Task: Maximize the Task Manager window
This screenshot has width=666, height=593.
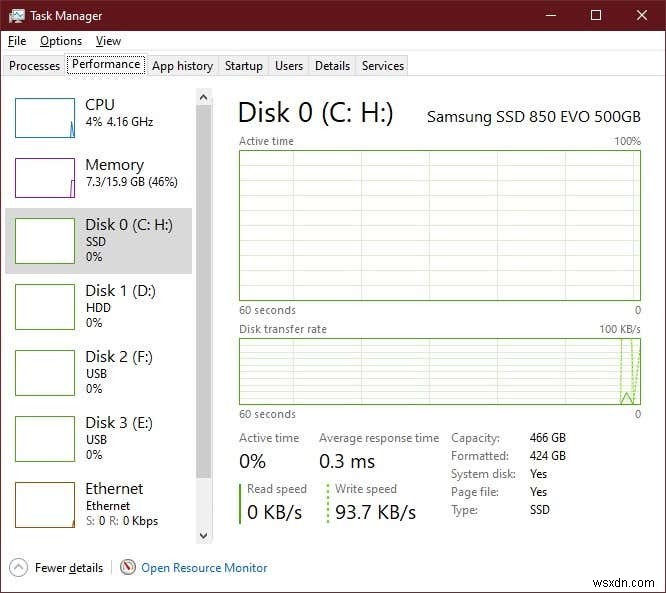Action: point(596,15)
